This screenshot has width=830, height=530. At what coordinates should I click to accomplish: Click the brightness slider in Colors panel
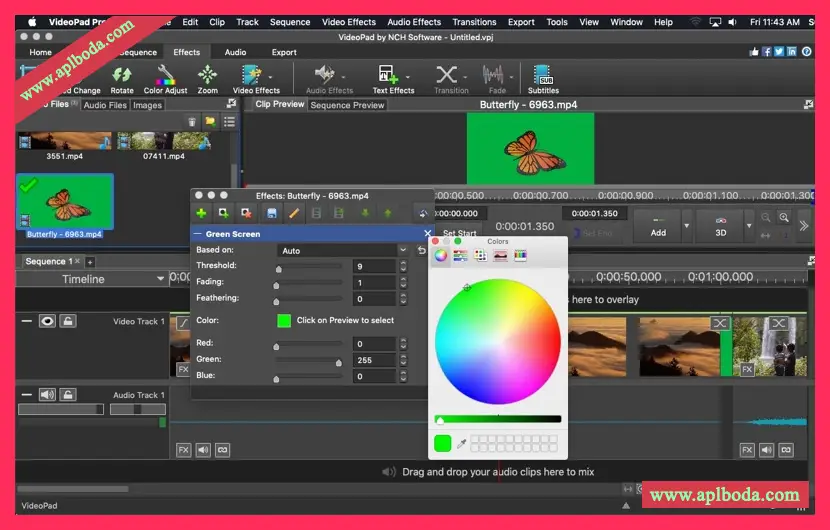(x=498, y=419)
